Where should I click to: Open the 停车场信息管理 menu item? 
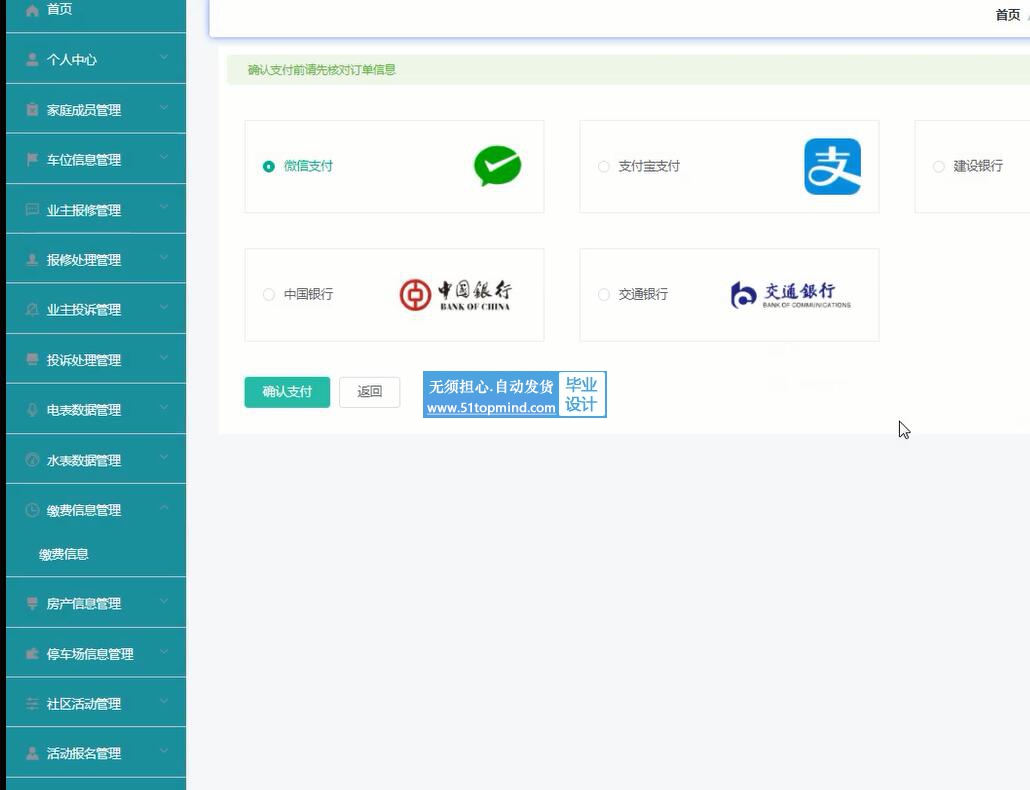click(x=96, y=654)
